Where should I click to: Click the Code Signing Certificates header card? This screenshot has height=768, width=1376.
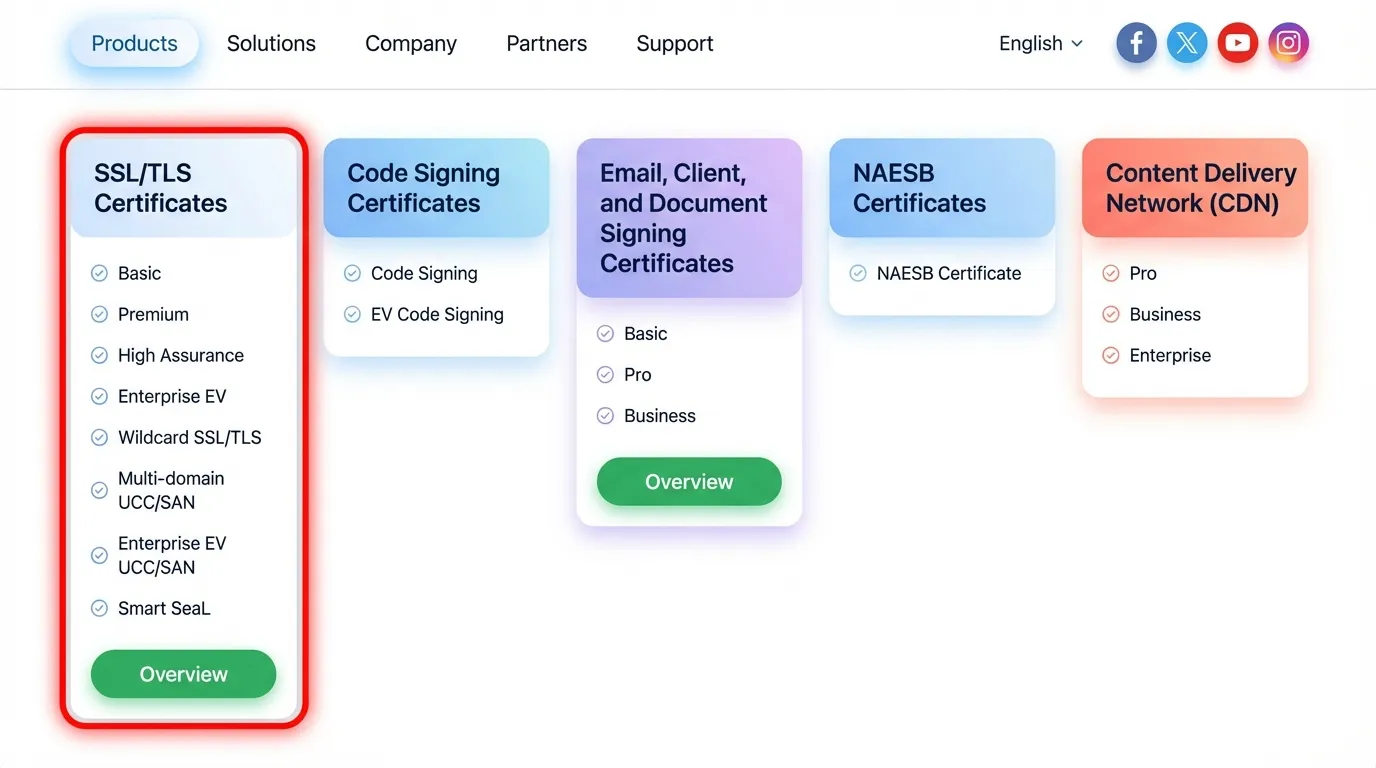click(x=436, y=187)
